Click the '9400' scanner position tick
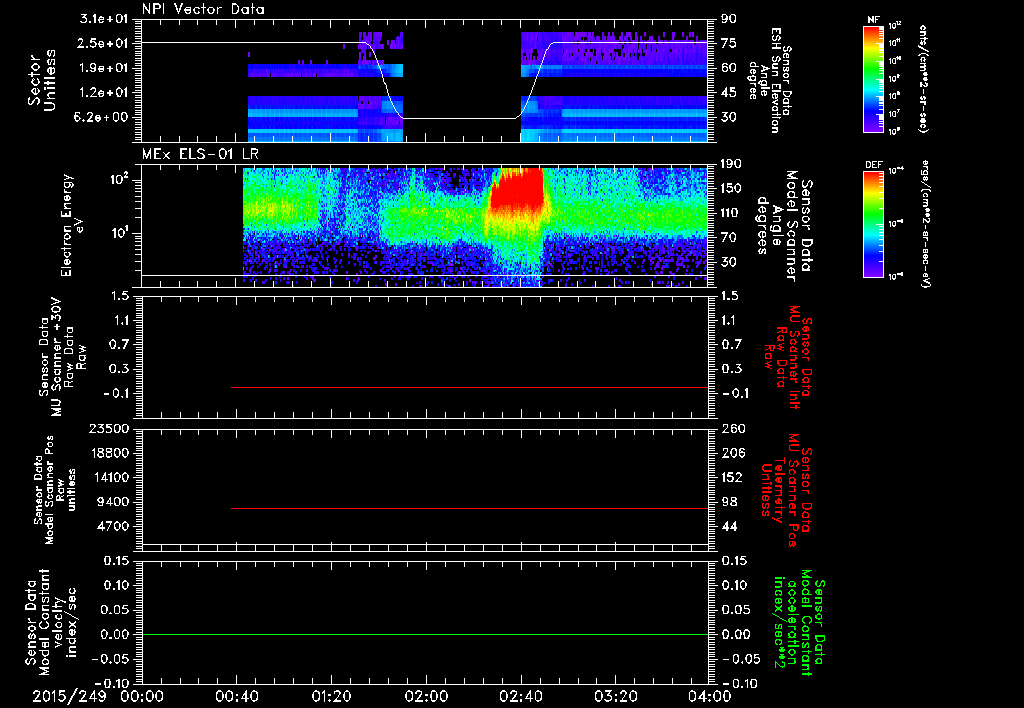 [112, 502]
